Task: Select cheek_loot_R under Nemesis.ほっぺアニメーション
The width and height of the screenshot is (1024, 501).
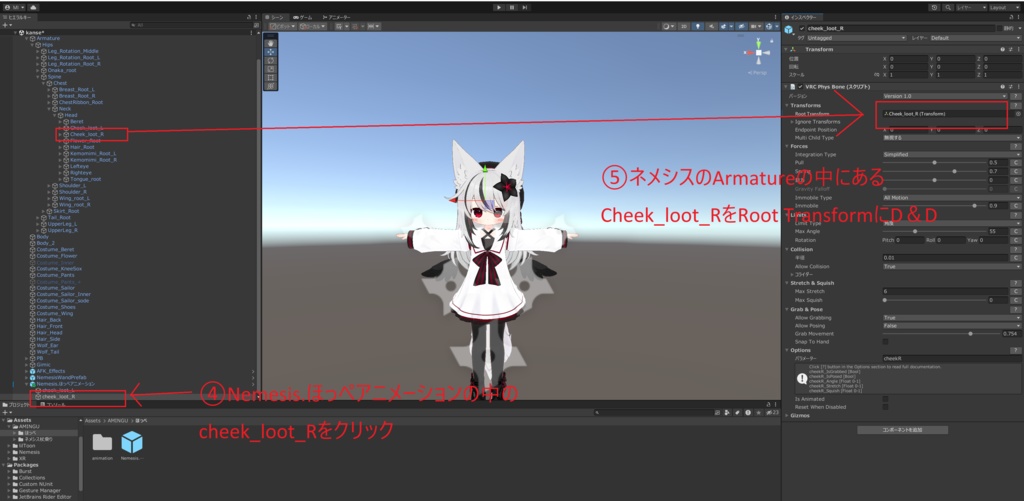Action: click(59, 396)
